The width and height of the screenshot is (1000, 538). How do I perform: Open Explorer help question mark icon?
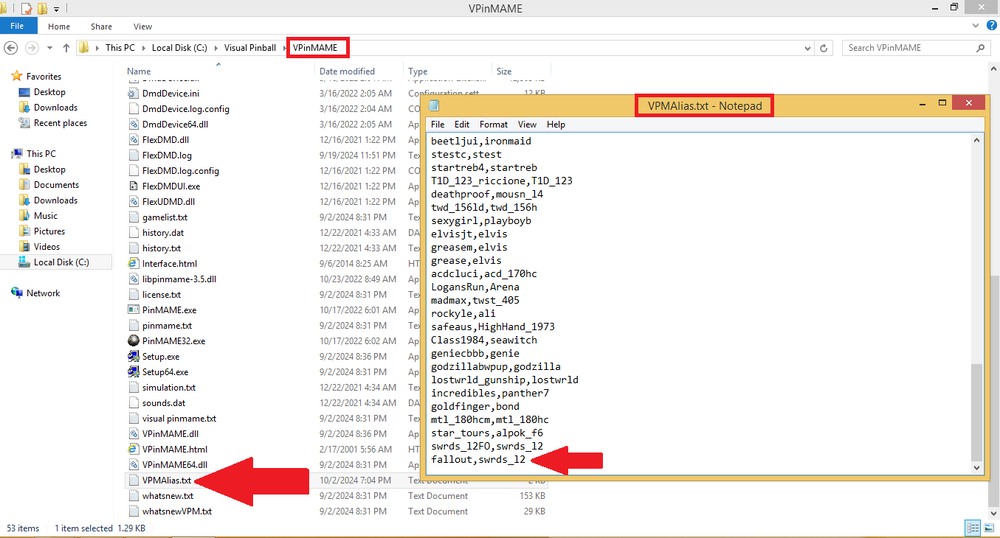(x=992, y=25)
